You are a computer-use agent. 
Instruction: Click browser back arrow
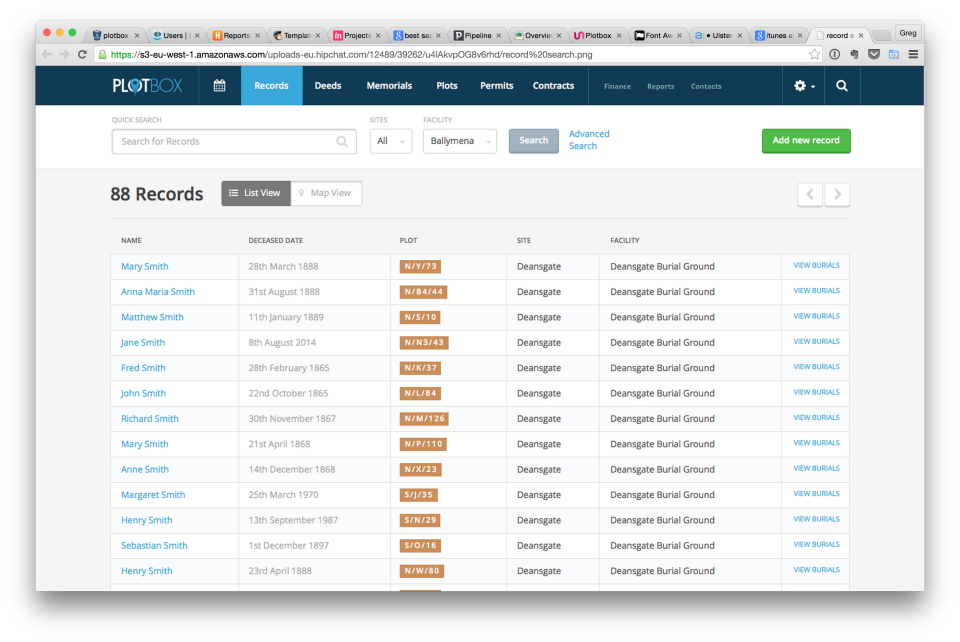point(47,54)
